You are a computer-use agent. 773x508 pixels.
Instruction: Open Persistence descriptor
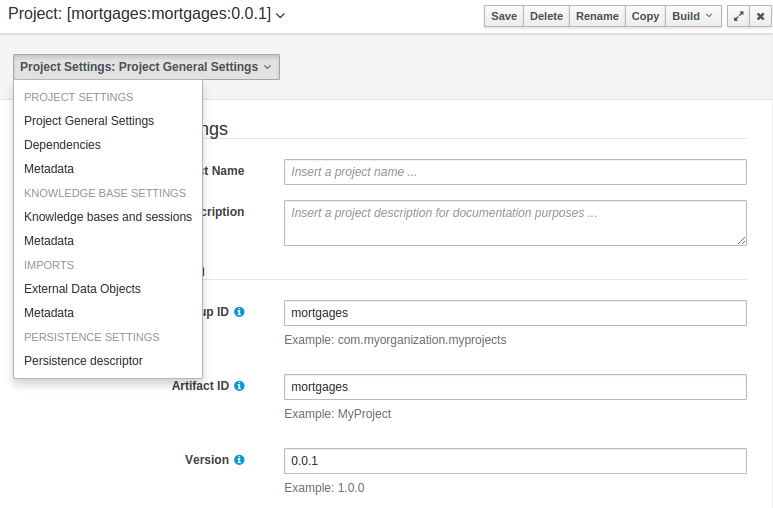(x=108, y=361)
